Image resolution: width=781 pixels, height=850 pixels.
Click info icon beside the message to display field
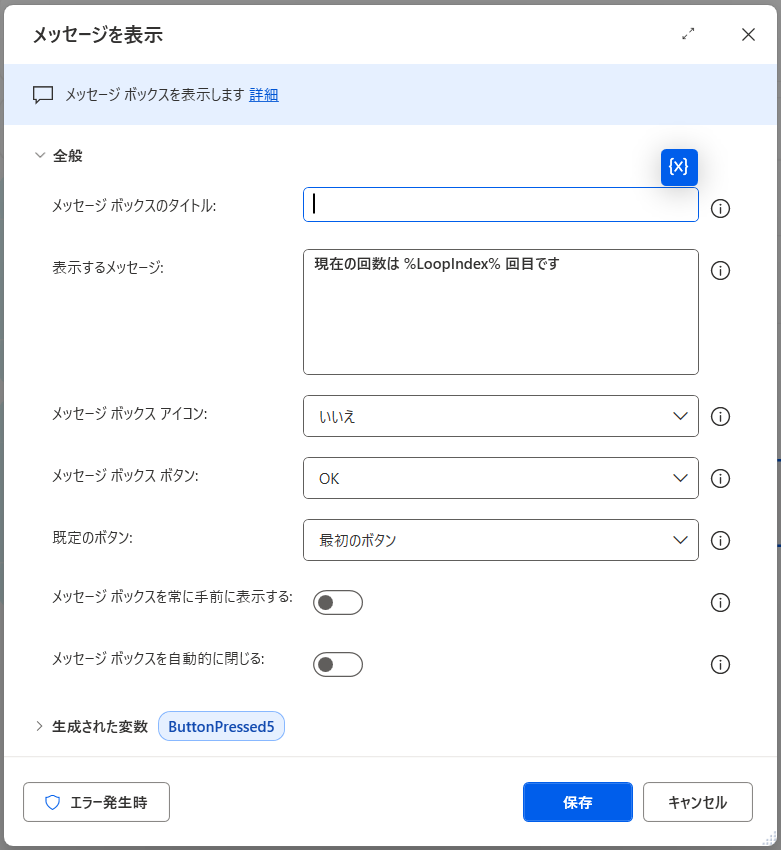click(720, 271)
